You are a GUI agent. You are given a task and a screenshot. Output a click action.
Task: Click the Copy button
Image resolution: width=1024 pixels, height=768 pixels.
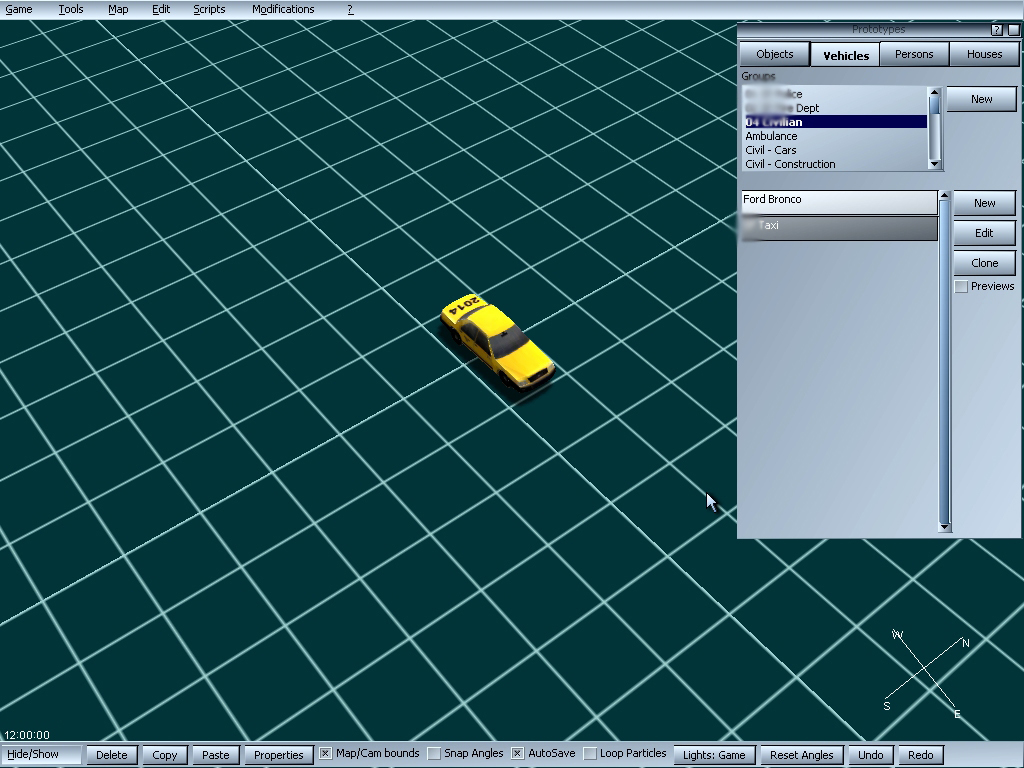pos(165,755)
